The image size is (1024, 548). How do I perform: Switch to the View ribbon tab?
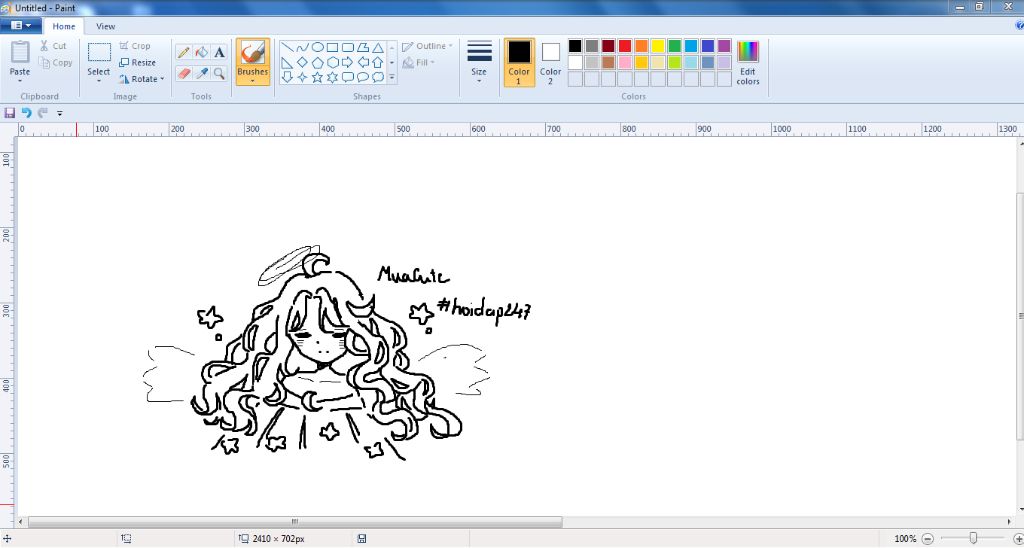[x=105, y=27]
